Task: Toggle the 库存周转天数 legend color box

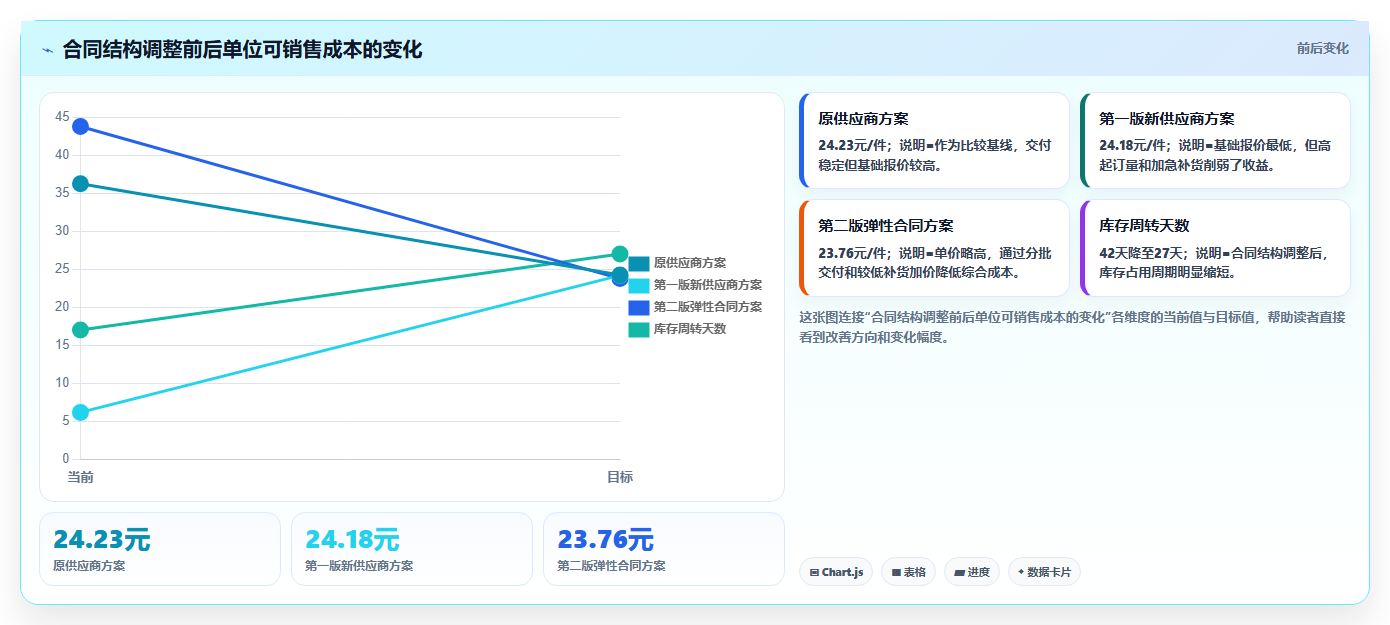Action: pos(639,329)
